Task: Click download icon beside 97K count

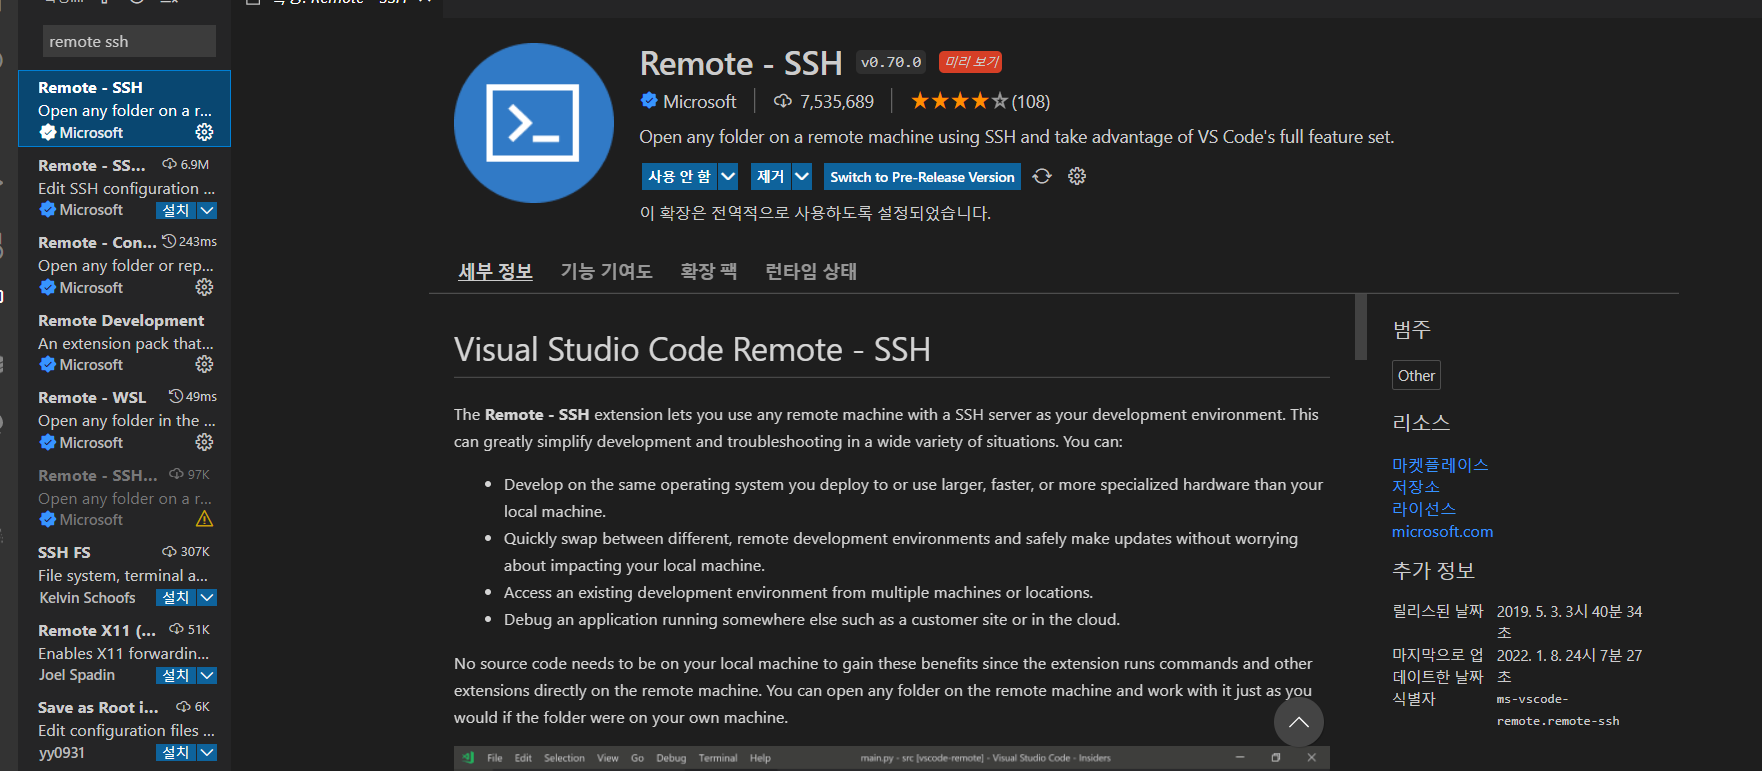Action: [176, 474]
